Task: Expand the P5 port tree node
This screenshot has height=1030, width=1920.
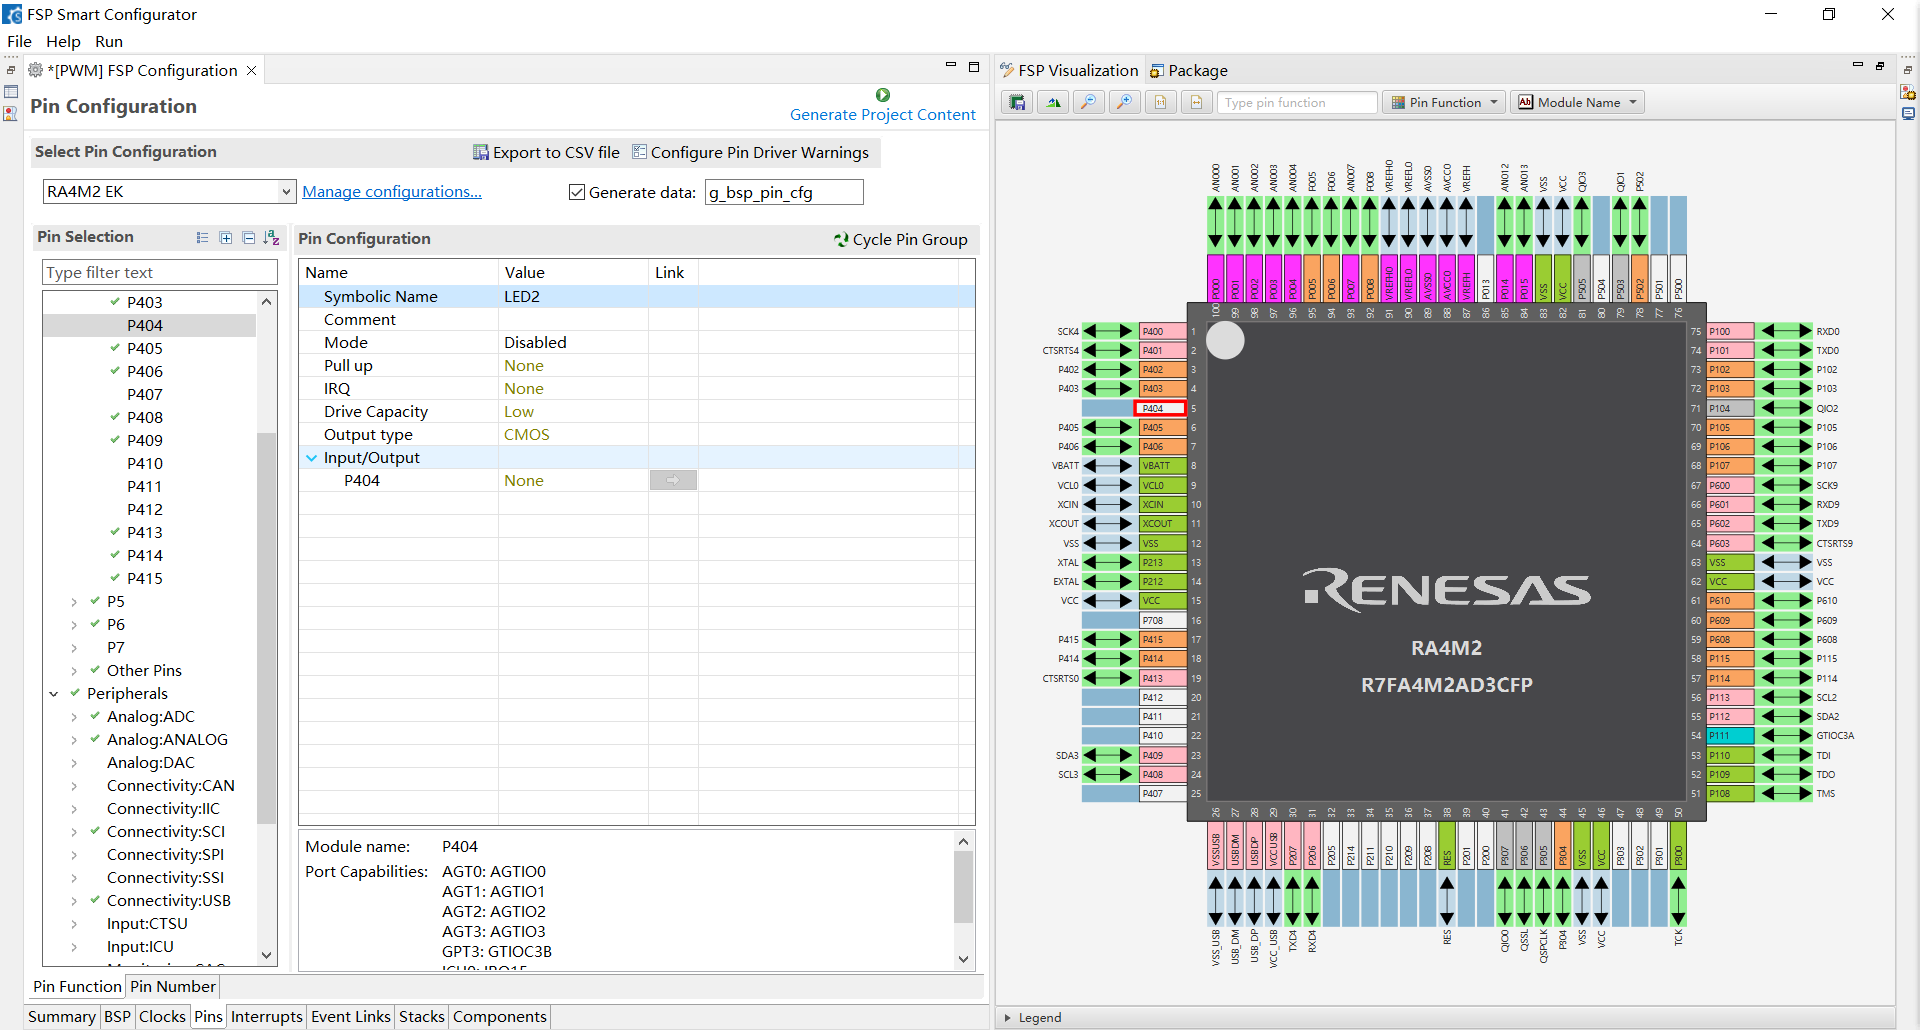Action: 74,602
